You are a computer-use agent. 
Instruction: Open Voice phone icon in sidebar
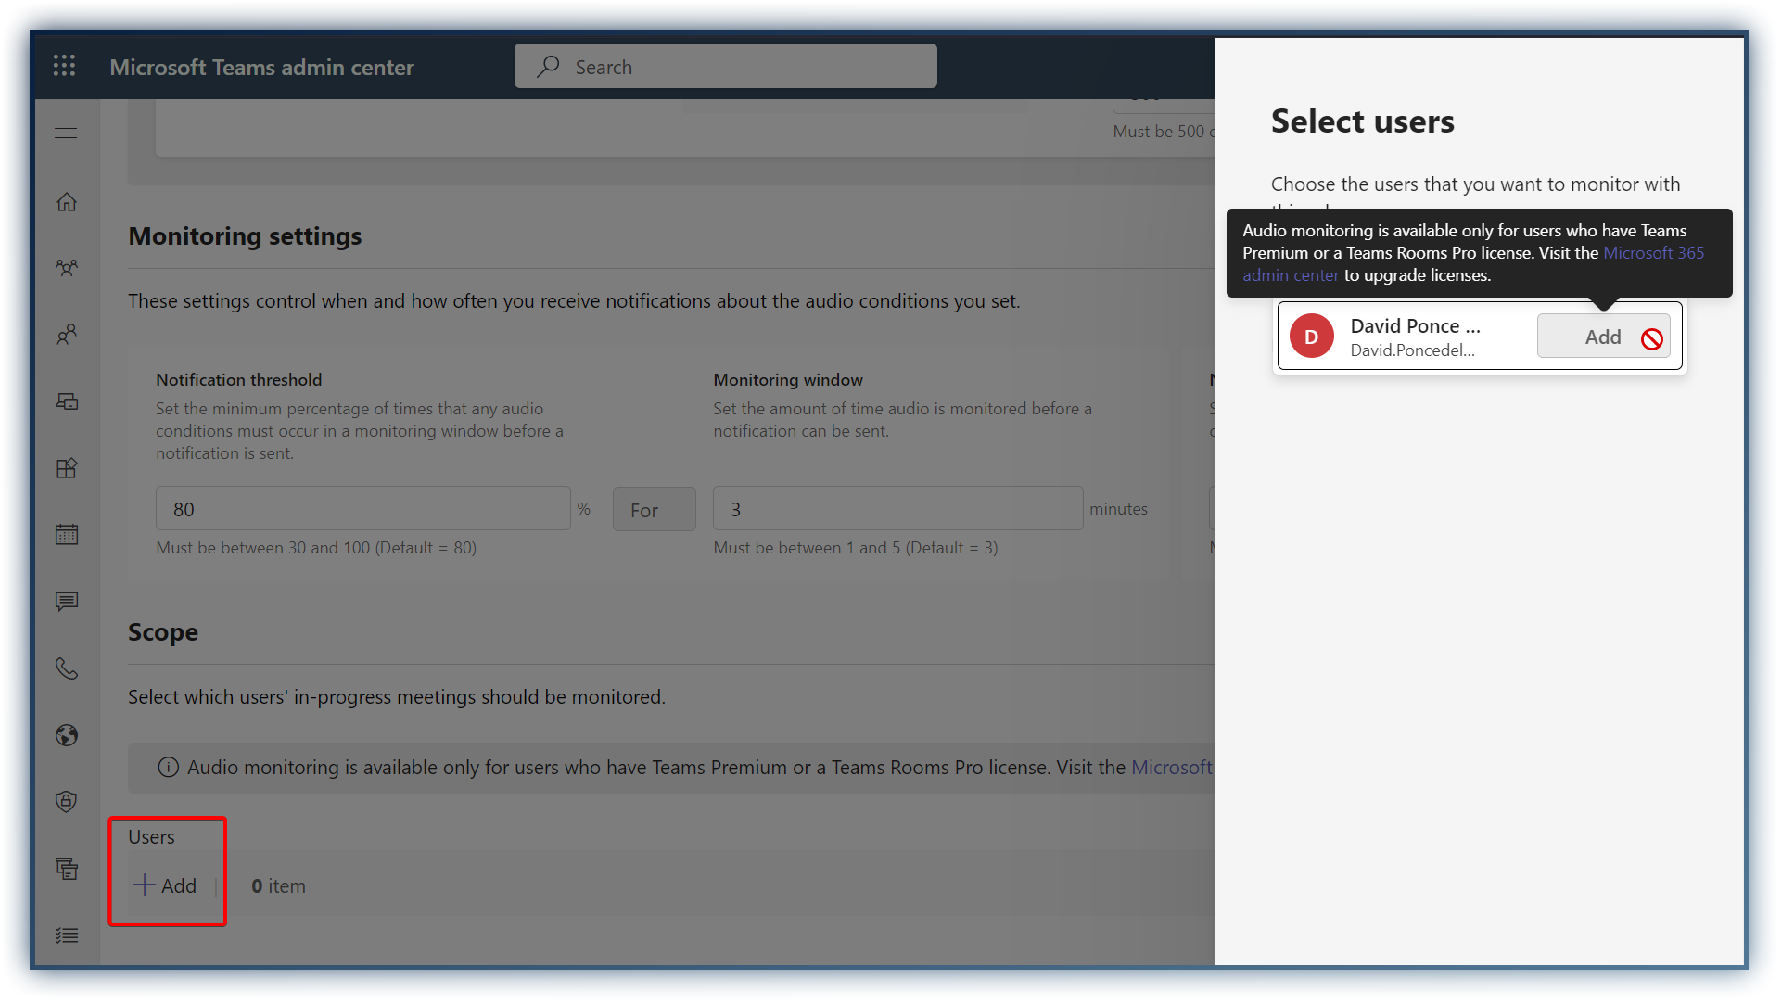pyautogui.click(x=67, y=668)
